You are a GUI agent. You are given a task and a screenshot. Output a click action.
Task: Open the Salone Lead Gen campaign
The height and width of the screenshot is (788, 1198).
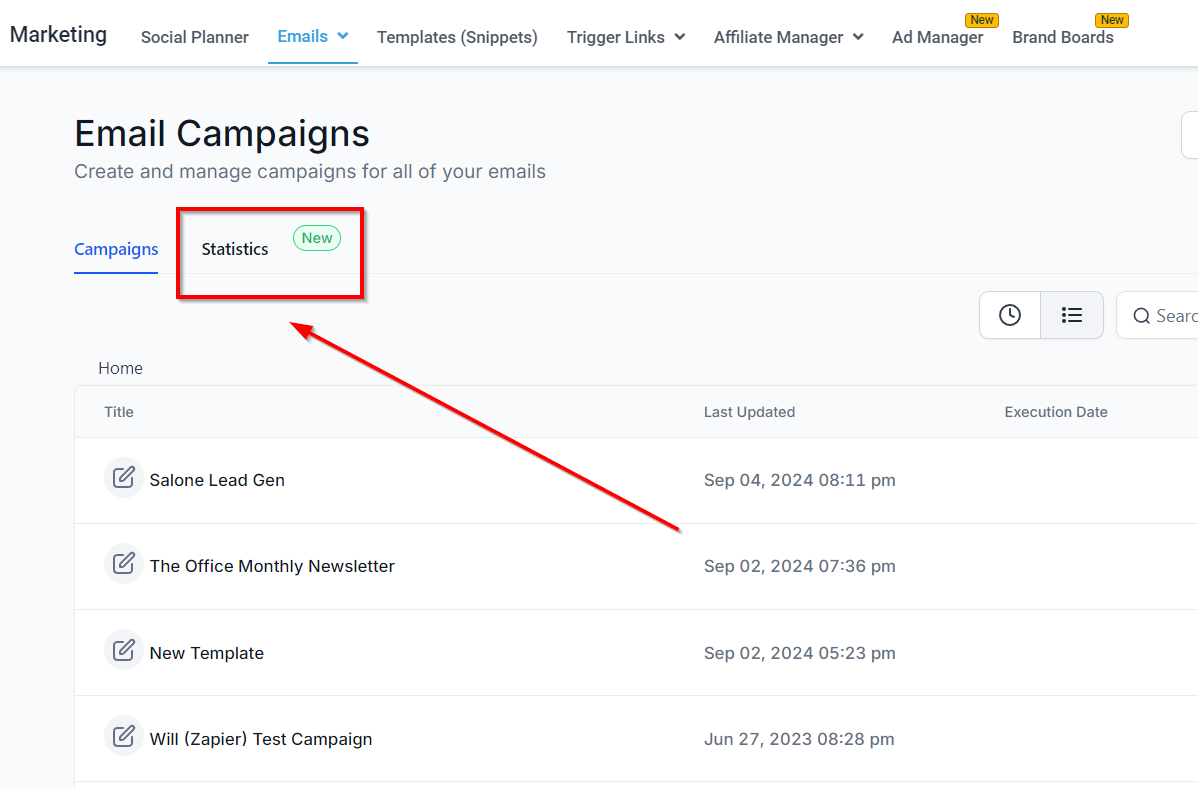217,480
